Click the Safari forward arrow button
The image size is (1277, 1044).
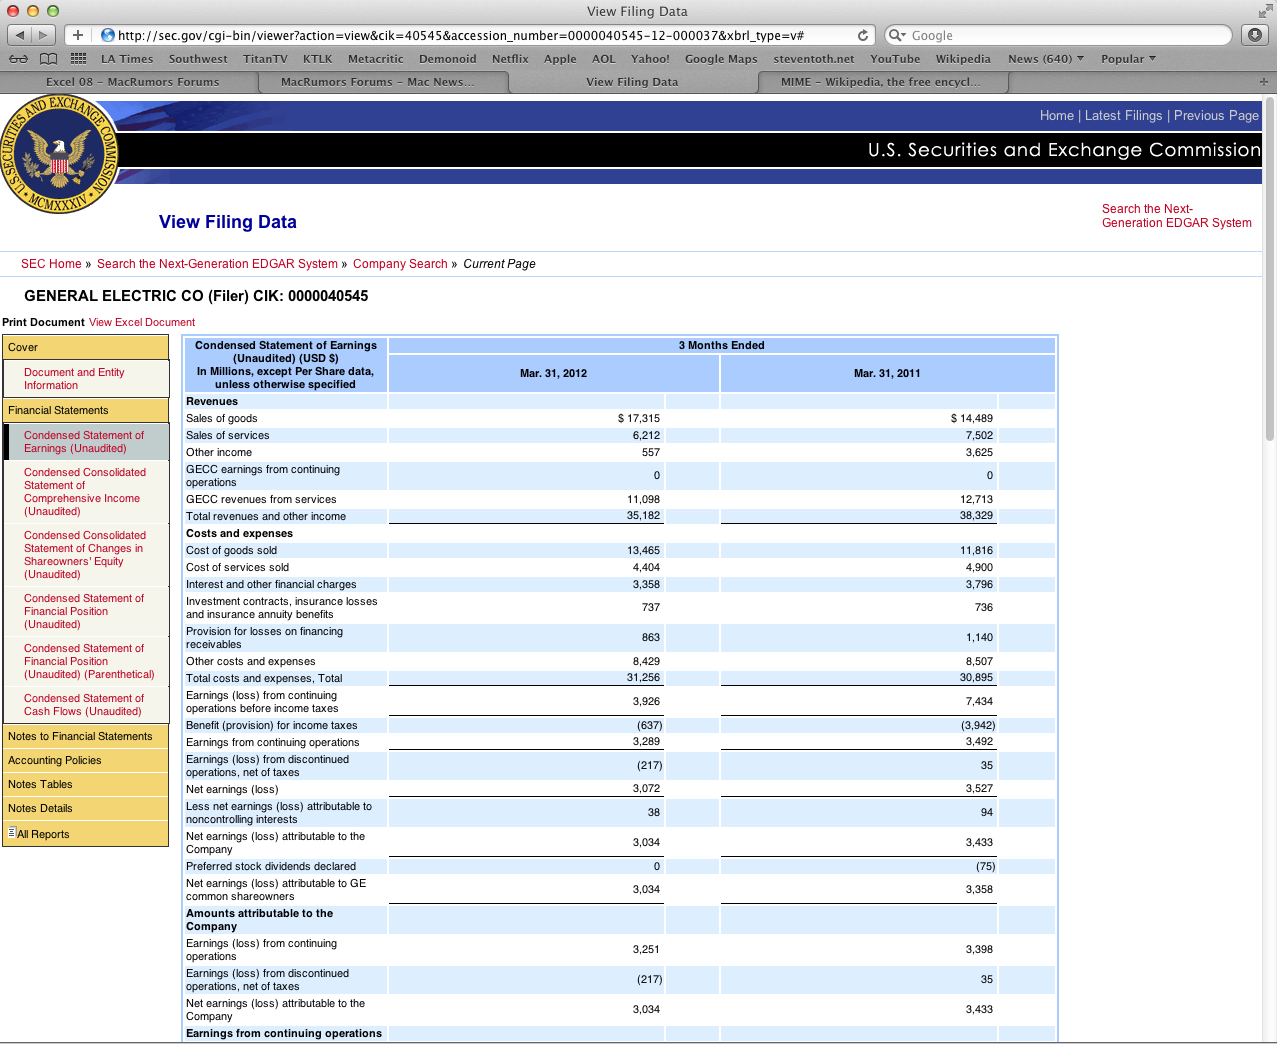click(x=44, y=35)
